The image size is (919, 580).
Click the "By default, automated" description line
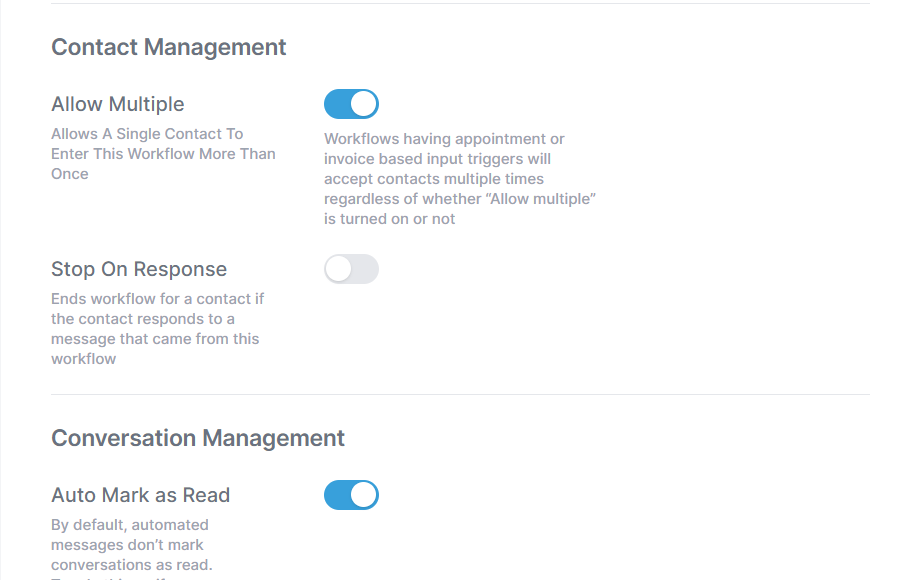tap(130, 525)
